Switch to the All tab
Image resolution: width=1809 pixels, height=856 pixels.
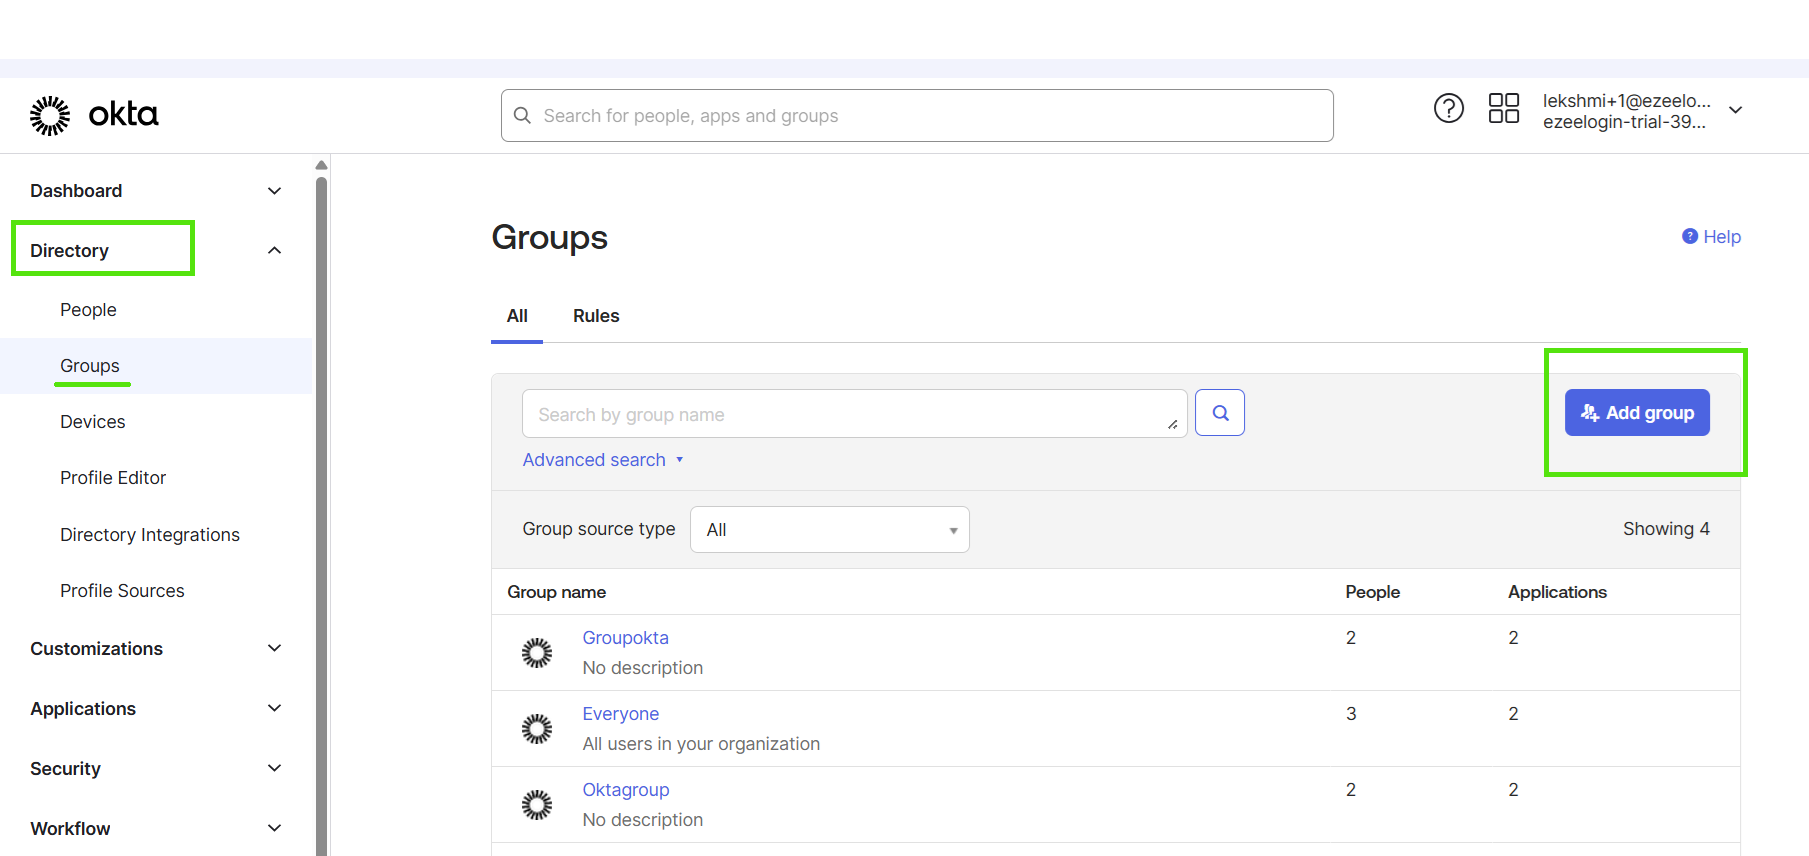(x=517, y=316)
